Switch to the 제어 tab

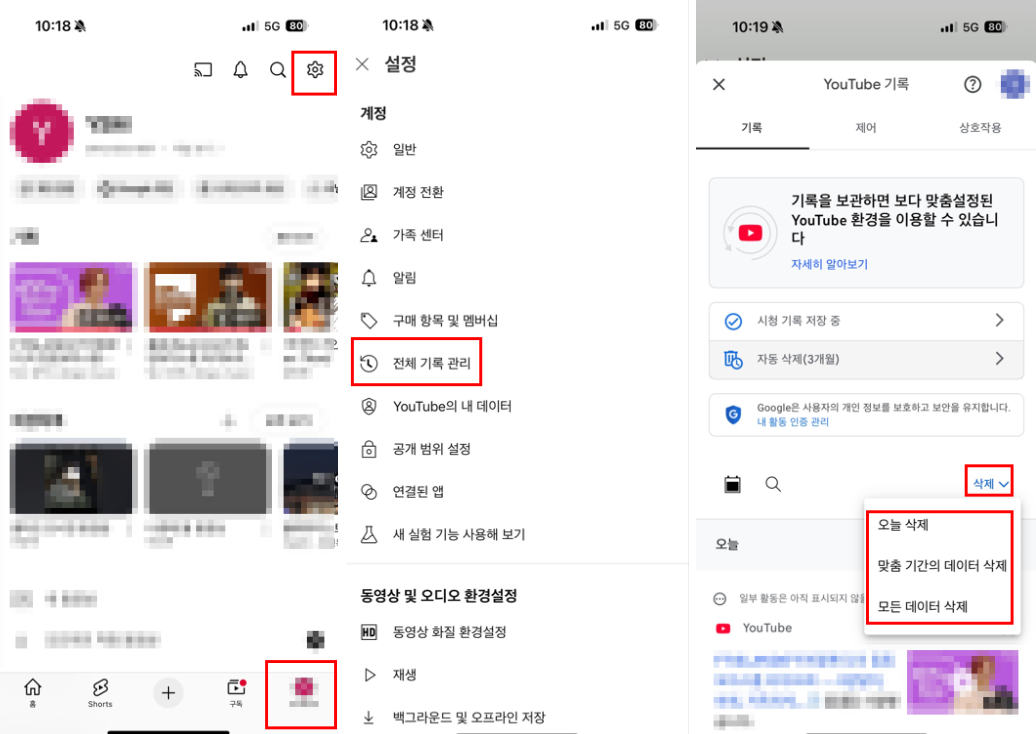pyautogui.click(x=866, y=128)
